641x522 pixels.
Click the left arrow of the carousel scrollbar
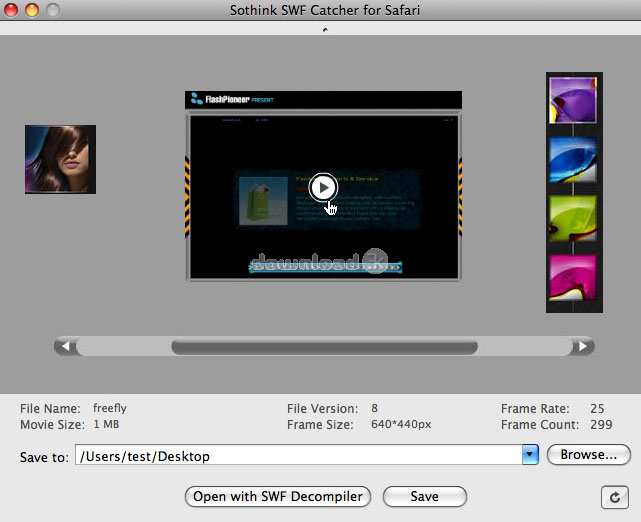click(65, 347)
